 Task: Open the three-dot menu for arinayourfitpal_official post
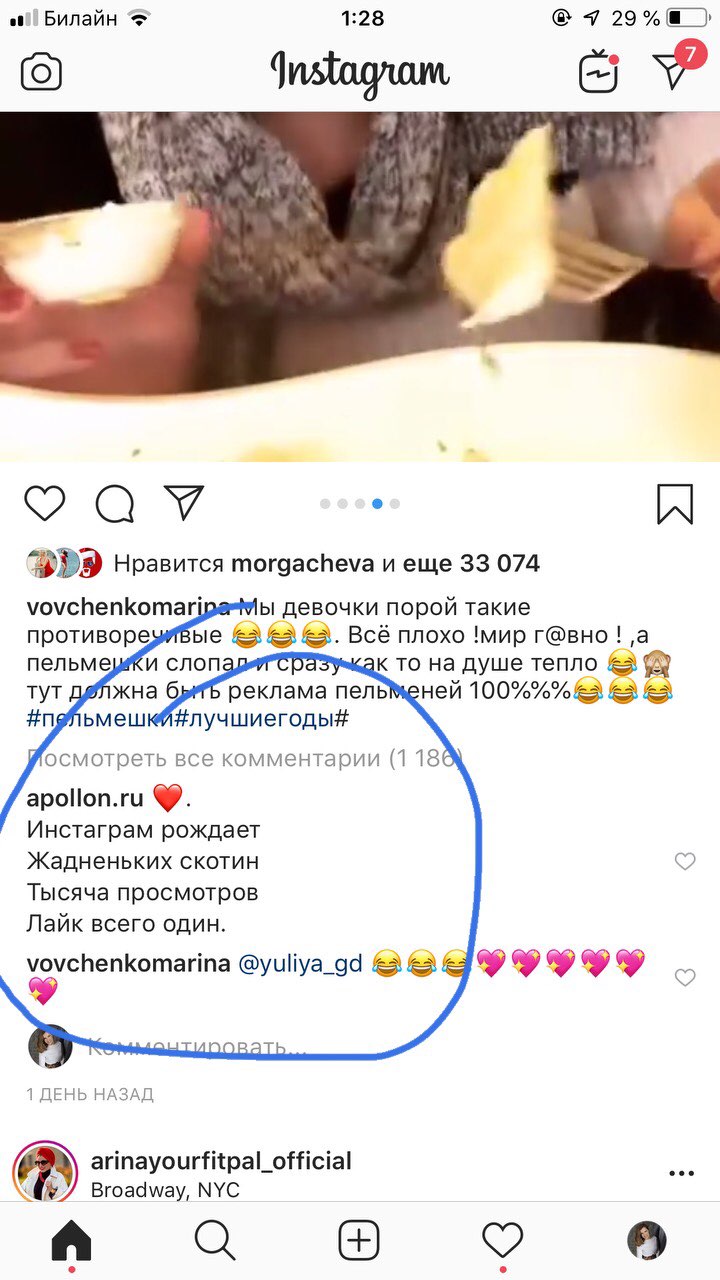click(x=681, y=1174)
